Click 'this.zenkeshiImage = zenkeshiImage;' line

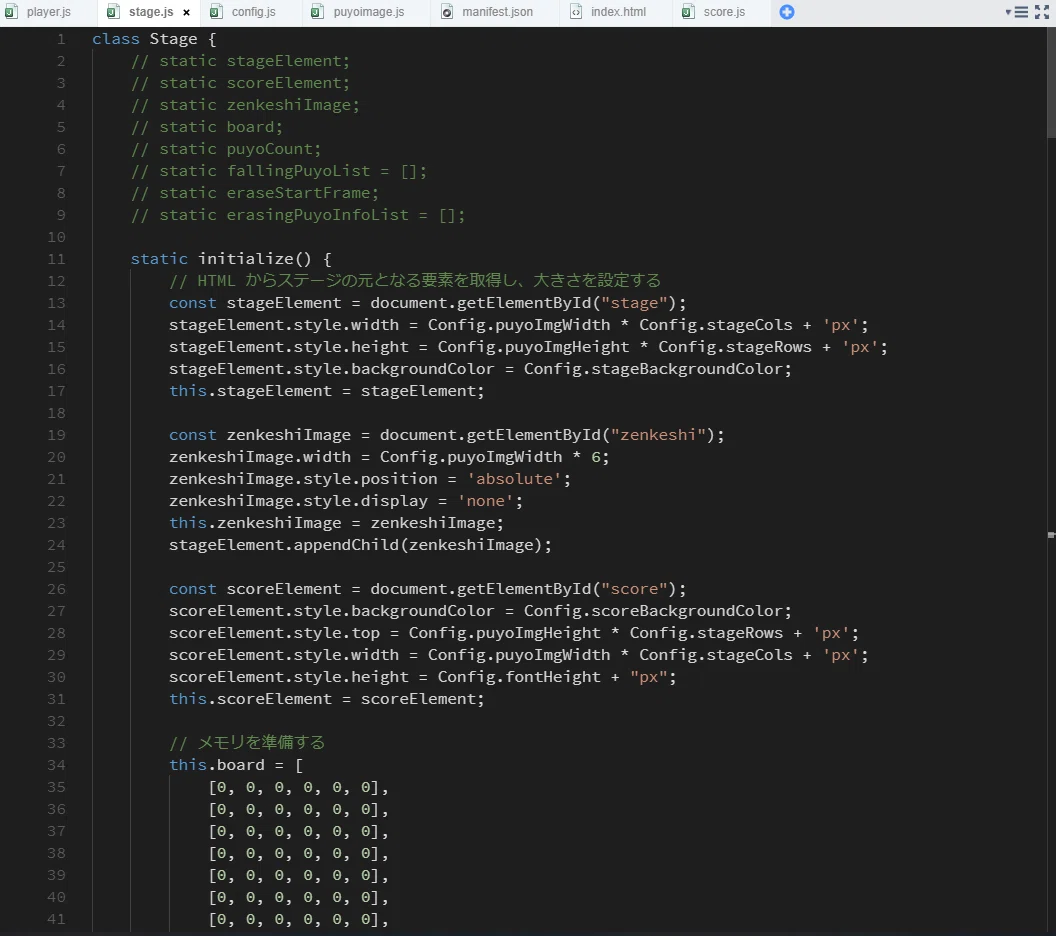point(336,523)
